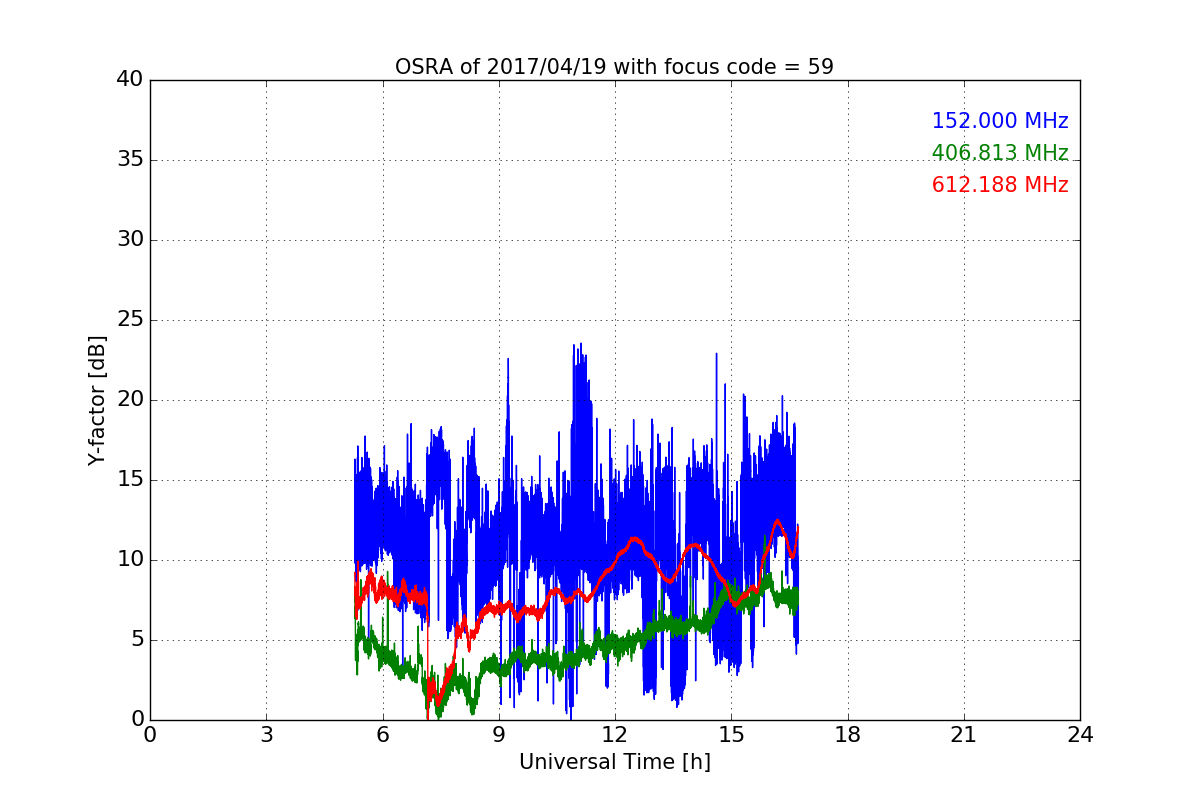
Task: Click y-axis tick label 20
Action: pos(130,400)
